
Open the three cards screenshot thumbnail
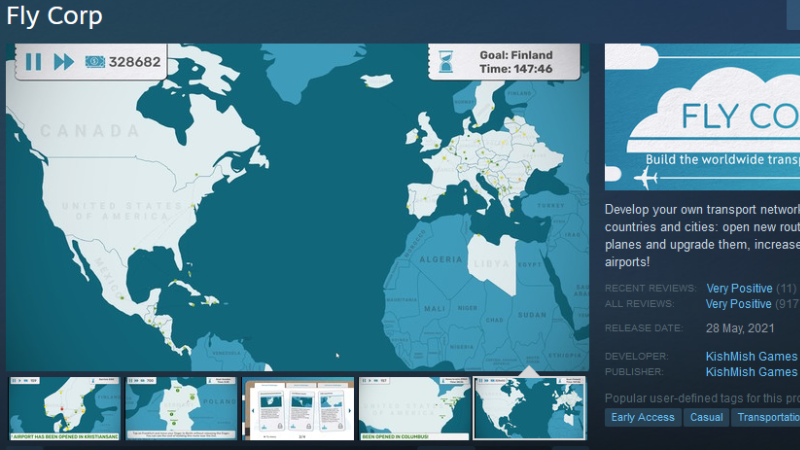point(298,408)
